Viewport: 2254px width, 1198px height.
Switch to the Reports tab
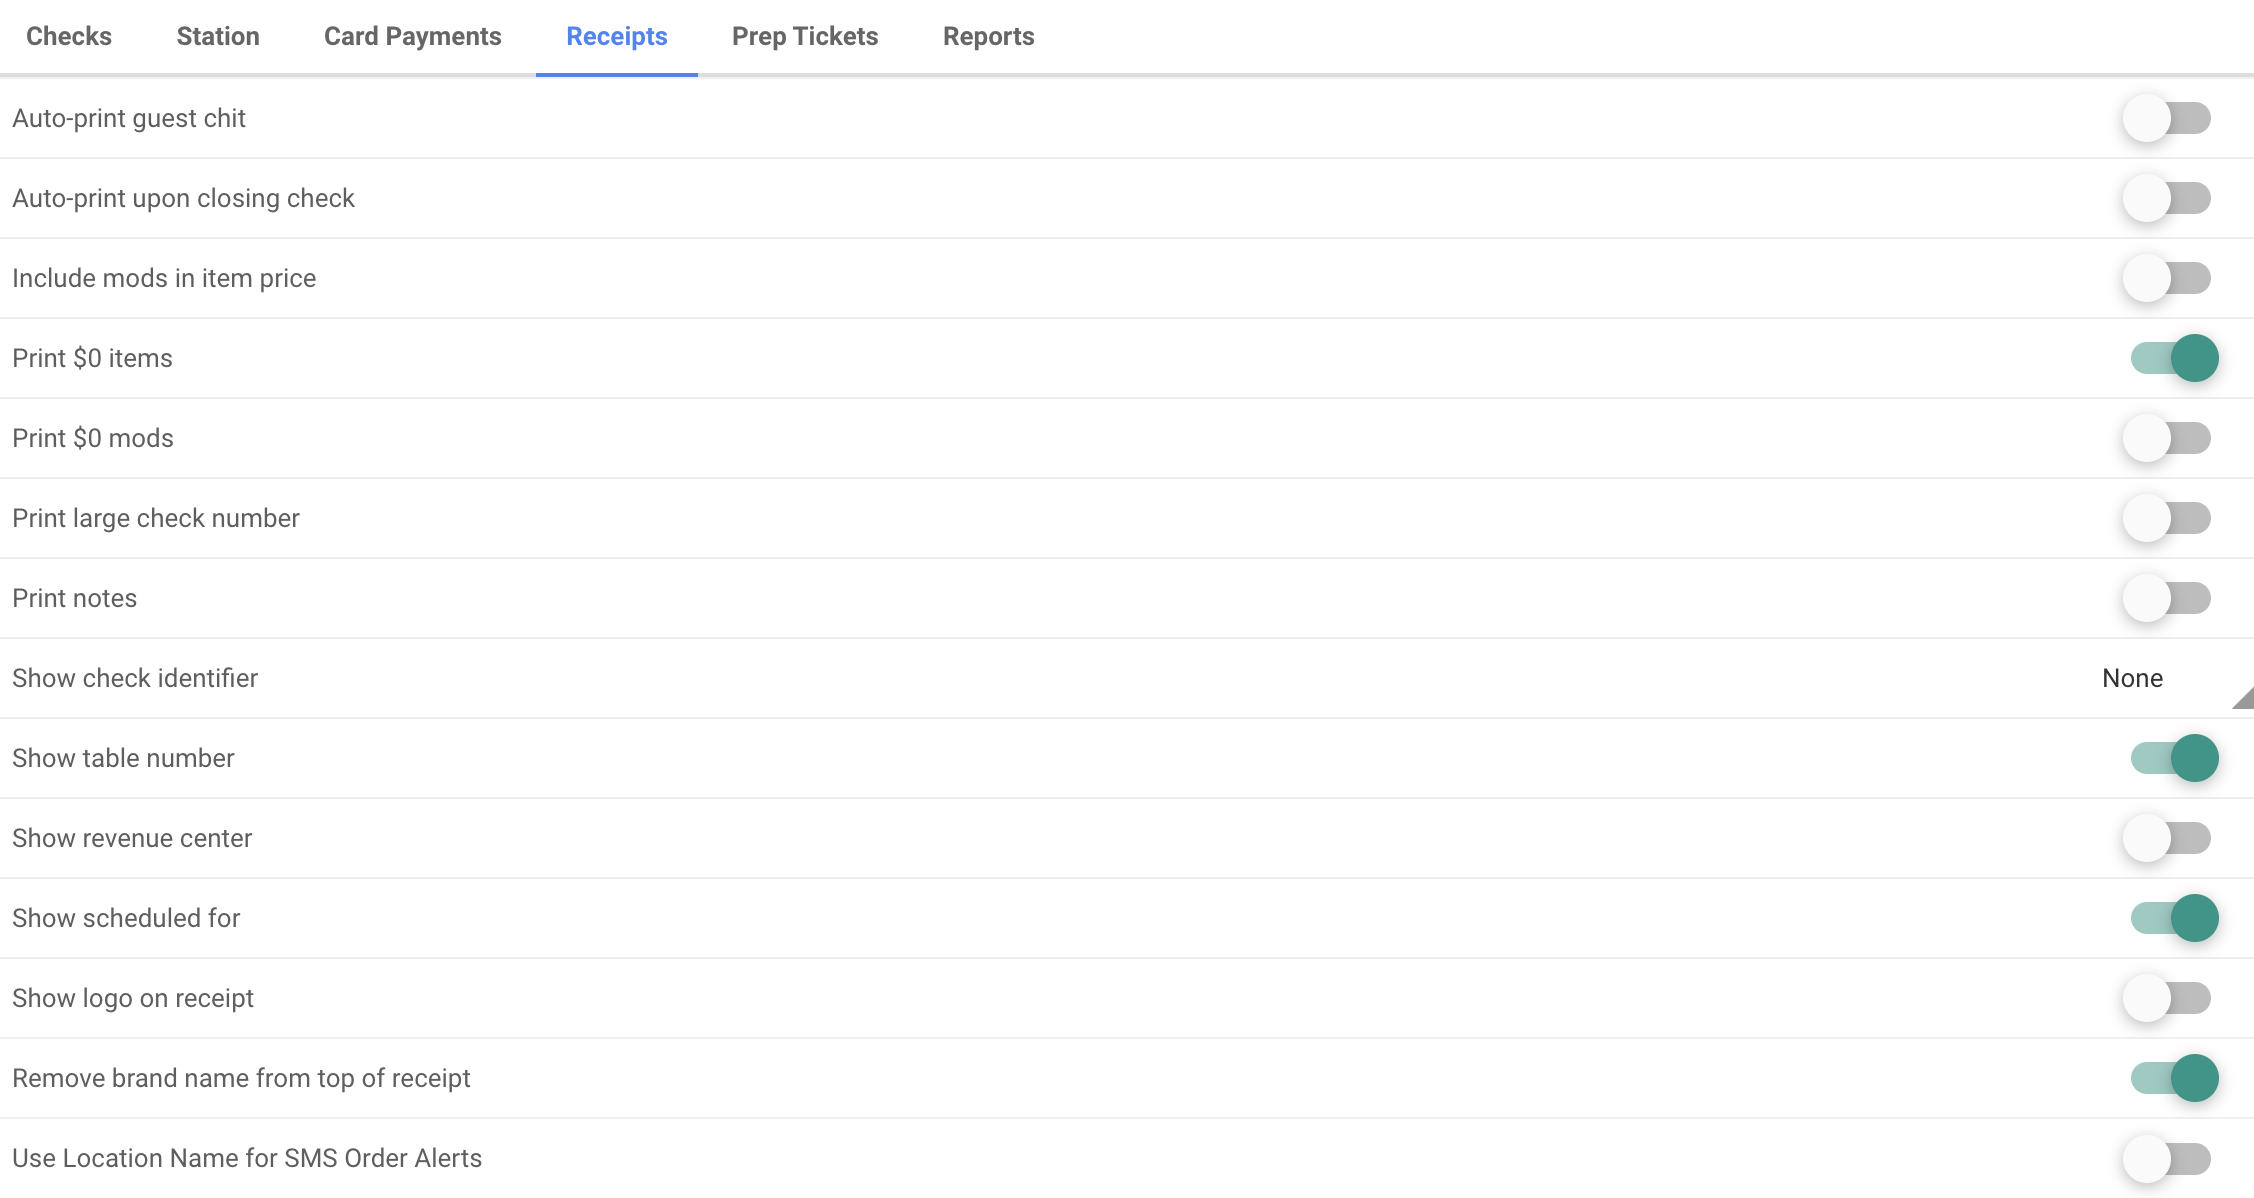point(989,37)
